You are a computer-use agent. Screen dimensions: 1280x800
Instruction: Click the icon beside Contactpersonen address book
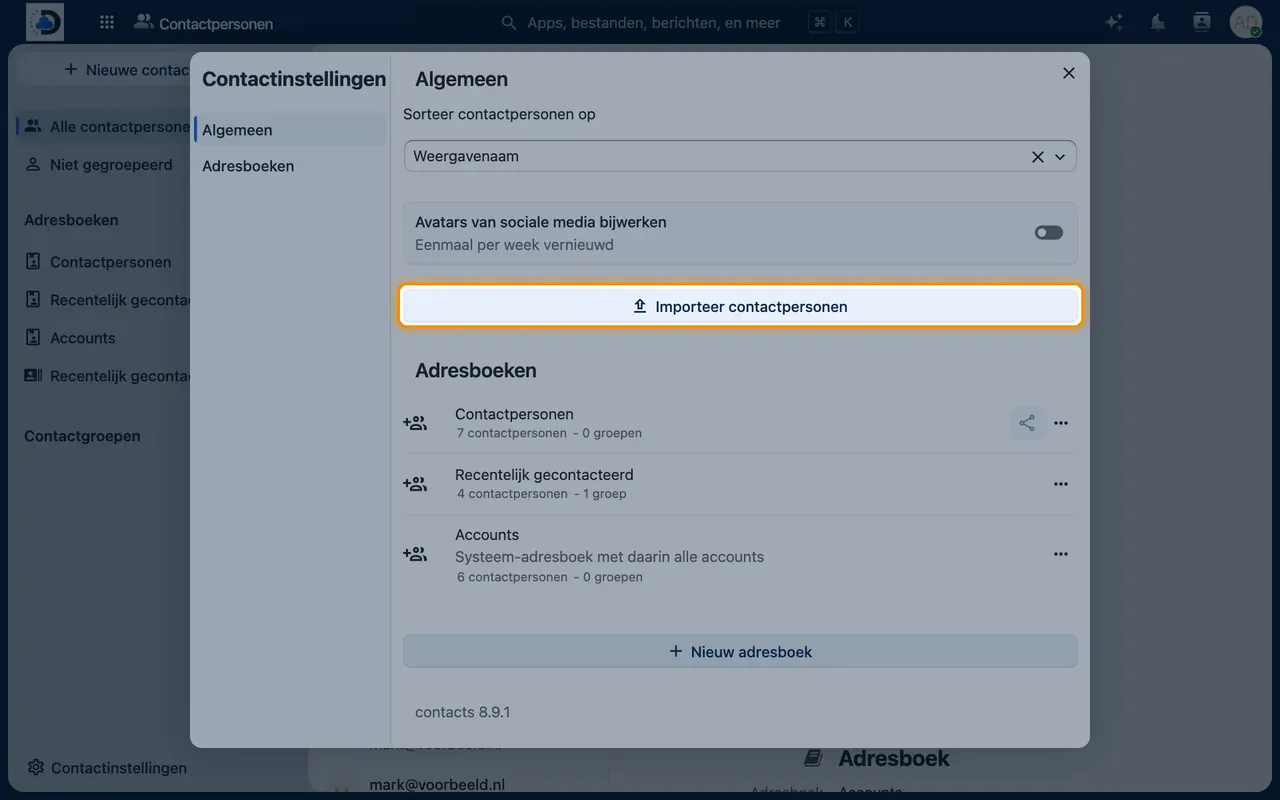point(415,423)
